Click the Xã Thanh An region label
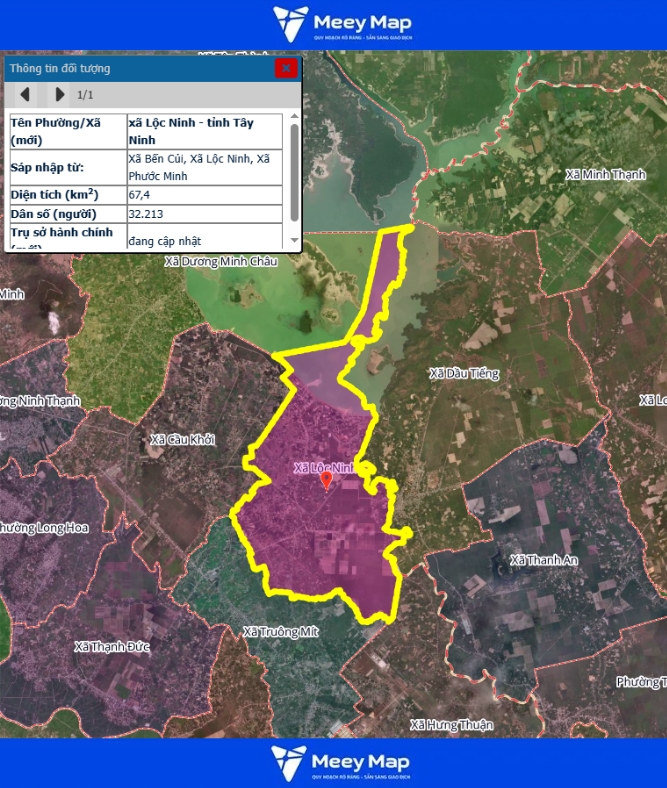The height and width of the screenshot is (788, 667). point(543,560)
